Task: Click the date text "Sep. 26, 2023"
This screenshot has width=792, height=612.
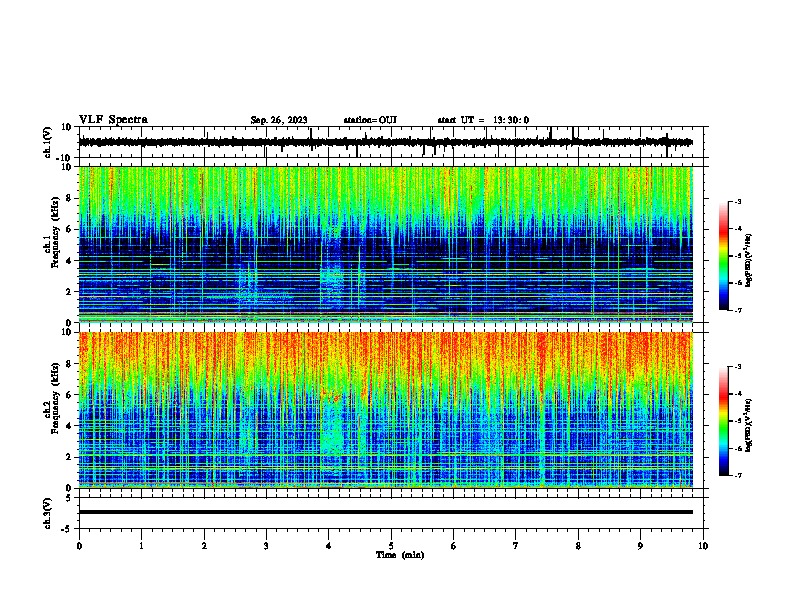Action: pyautogui.click(x=279, y=120)
